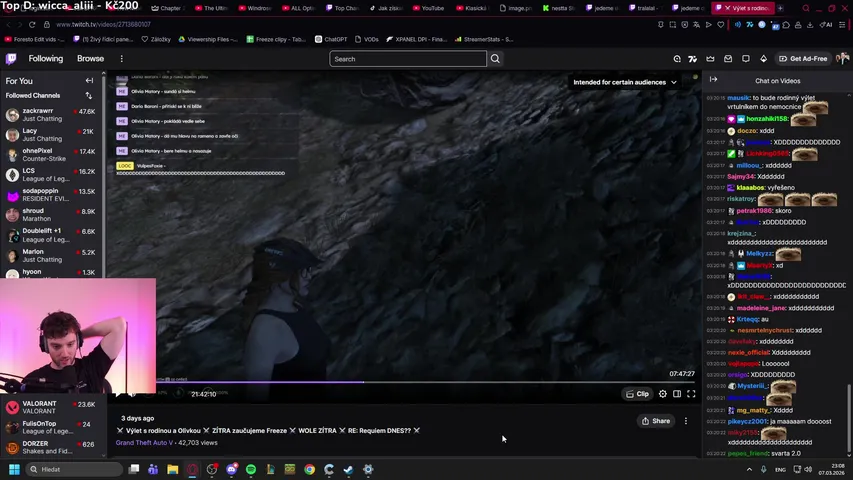Open Spotify from the taskbar

(251, 469)
